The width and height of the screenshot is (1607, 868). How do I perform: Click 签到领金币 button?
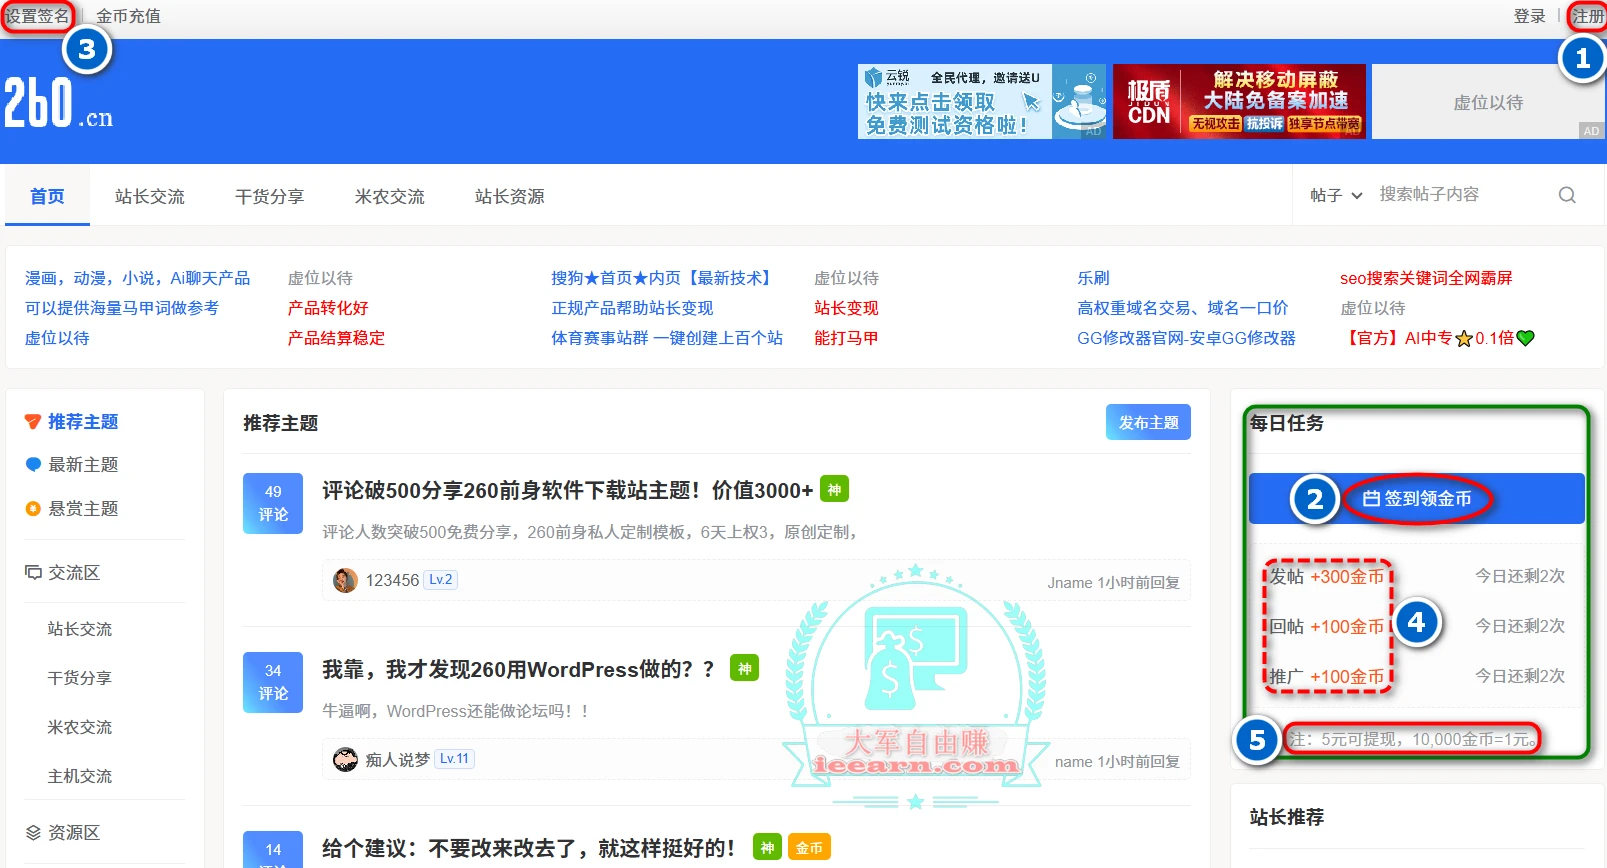[1416, 498]
